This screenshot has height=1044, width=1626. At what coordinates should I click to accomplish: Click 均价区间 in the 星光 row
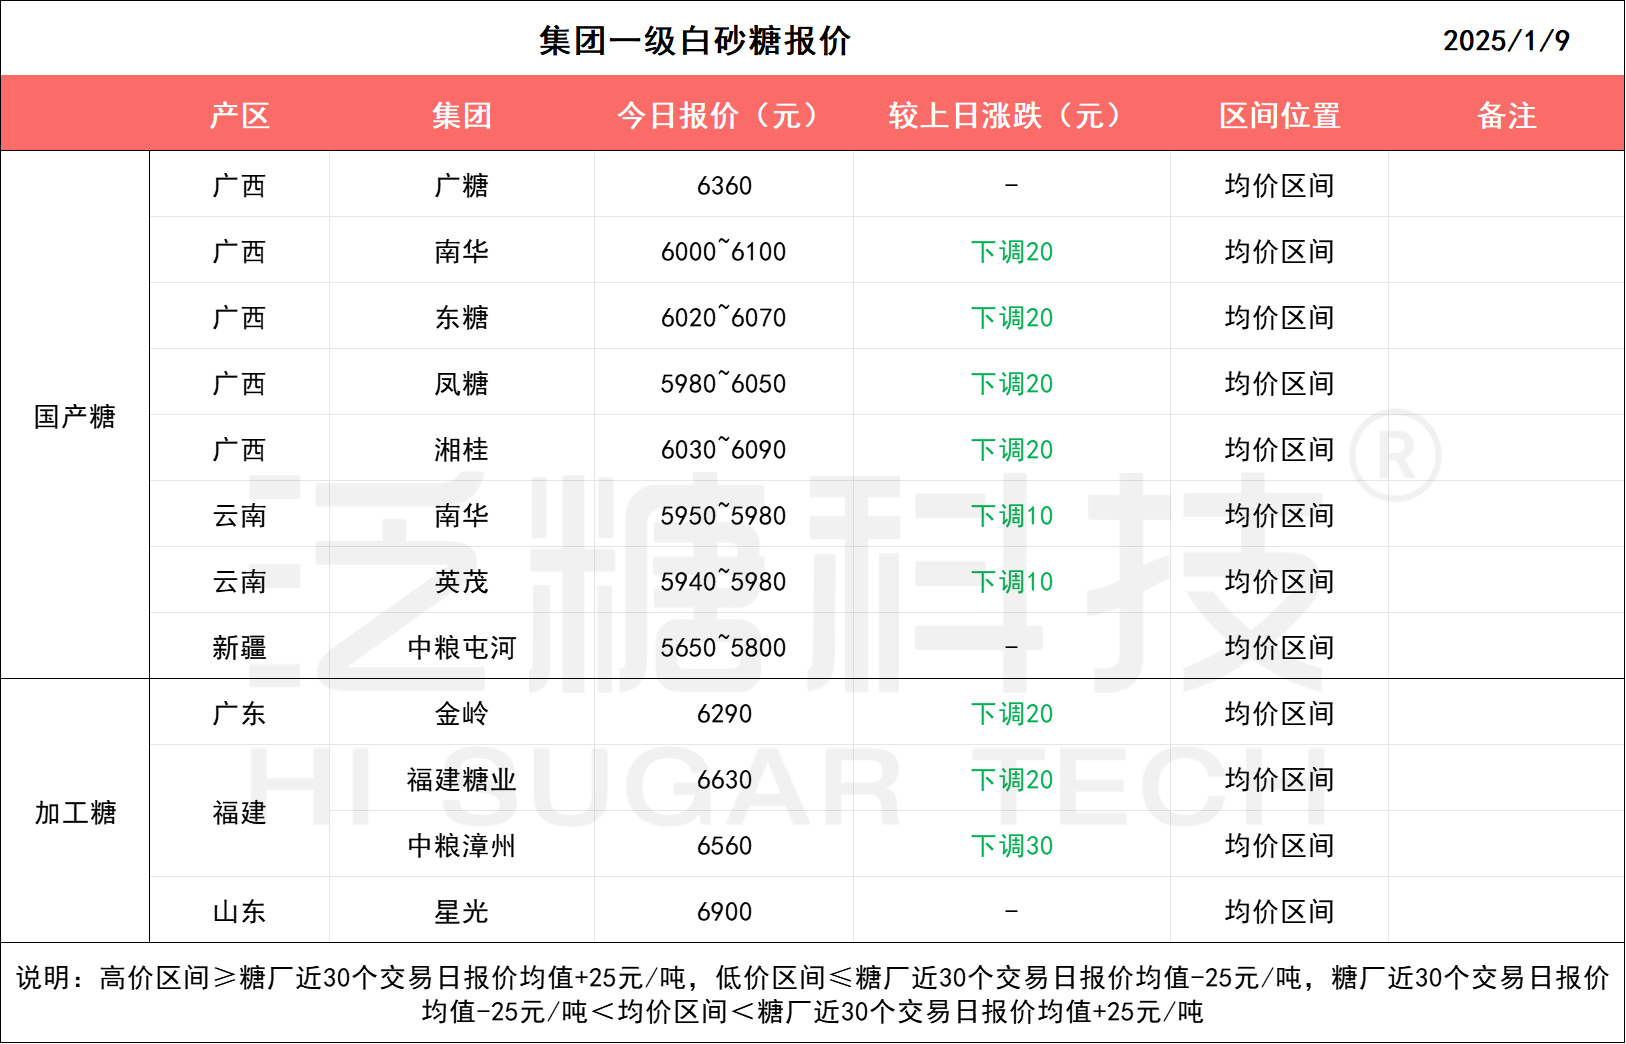pos(1280,911)
